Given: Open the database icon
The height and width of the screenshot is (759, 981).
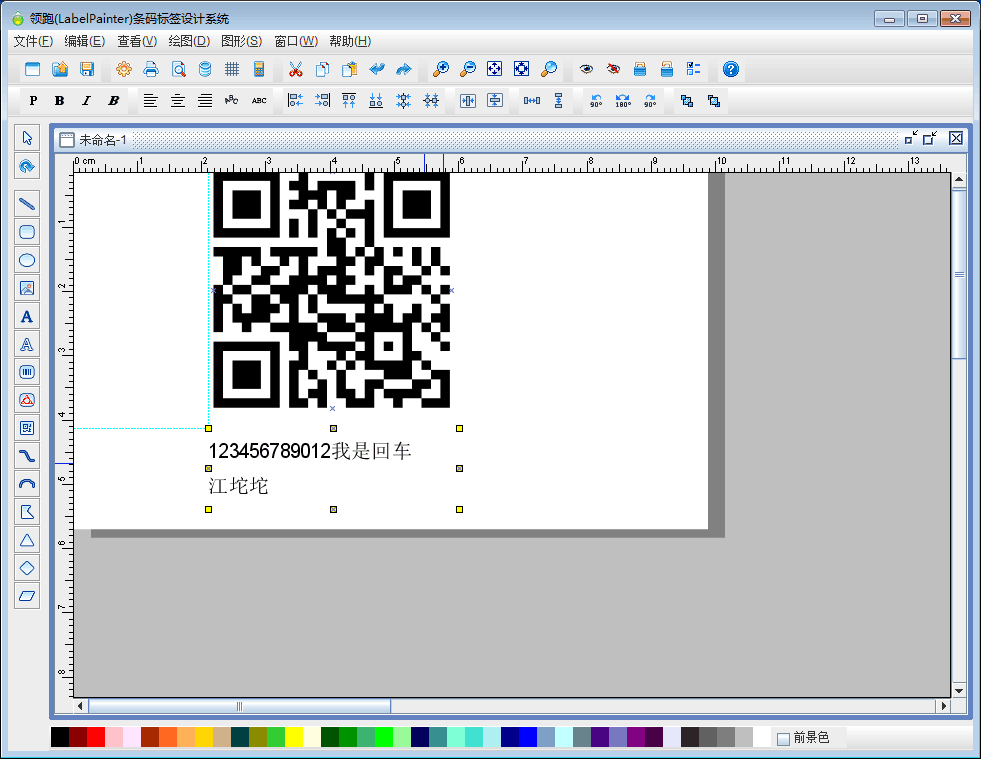Looking at the screenshot, I should pyautogui.click(x=205, y=69).
